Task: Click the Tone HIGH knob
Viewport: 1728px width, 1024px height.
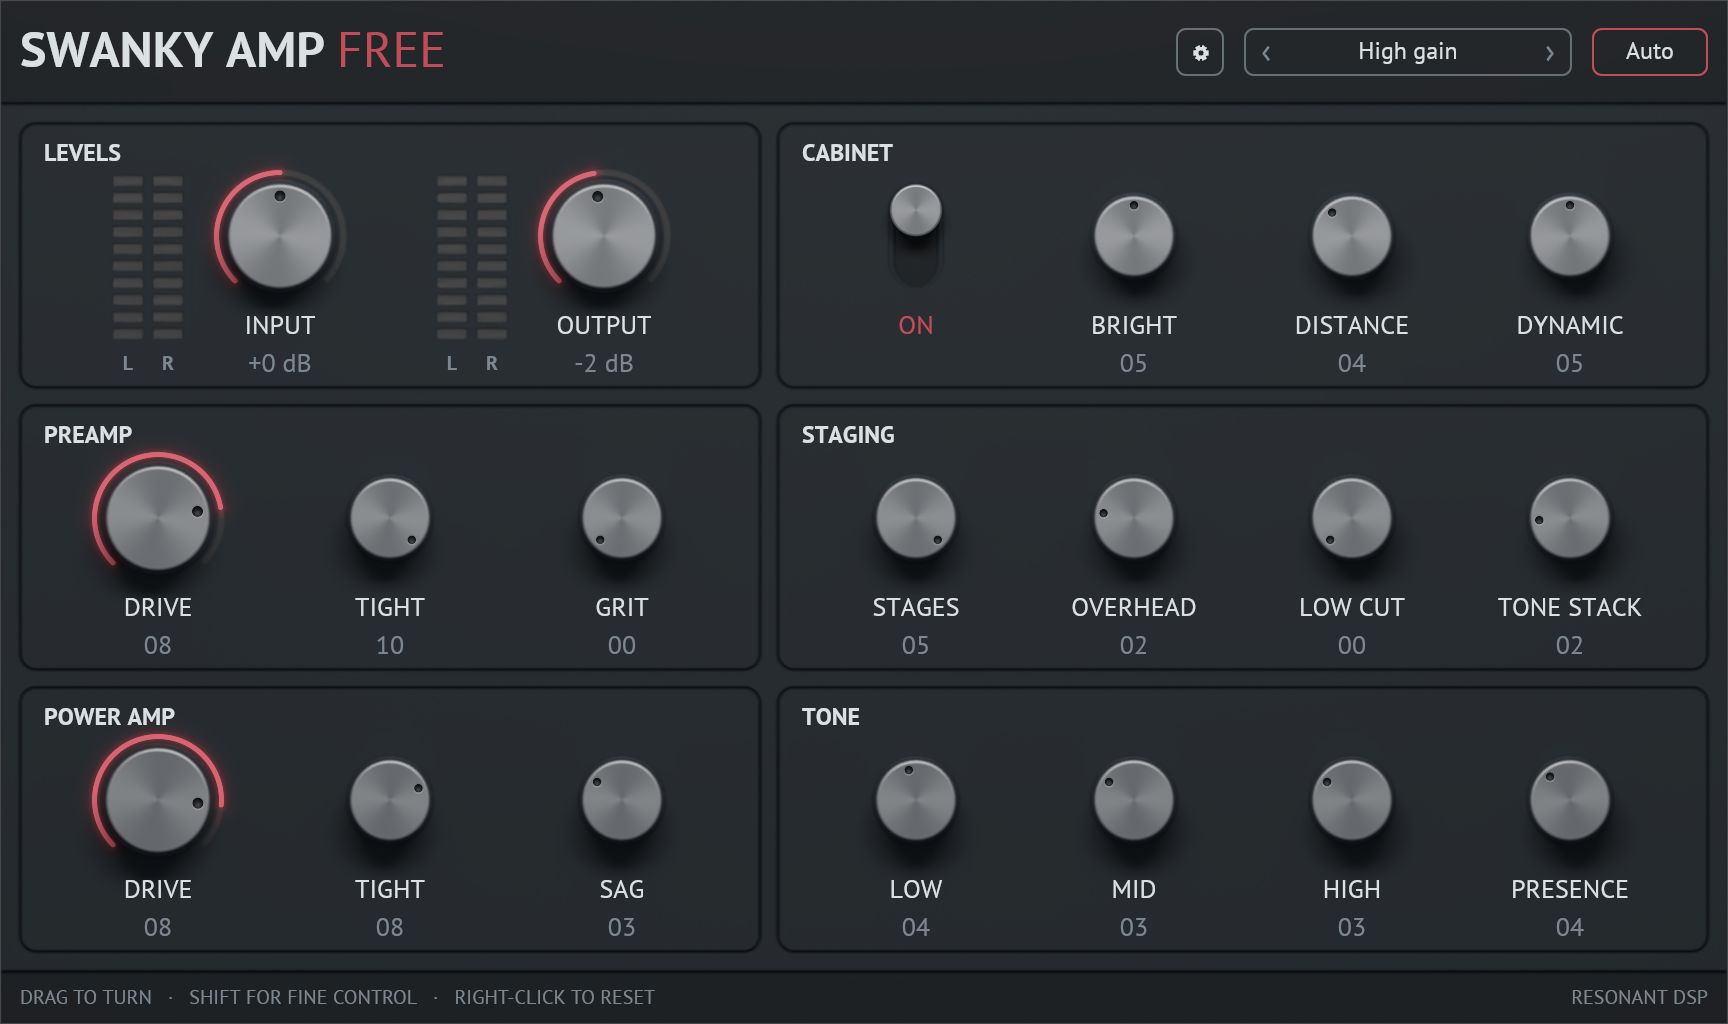Action: [x=1352, y=800]
